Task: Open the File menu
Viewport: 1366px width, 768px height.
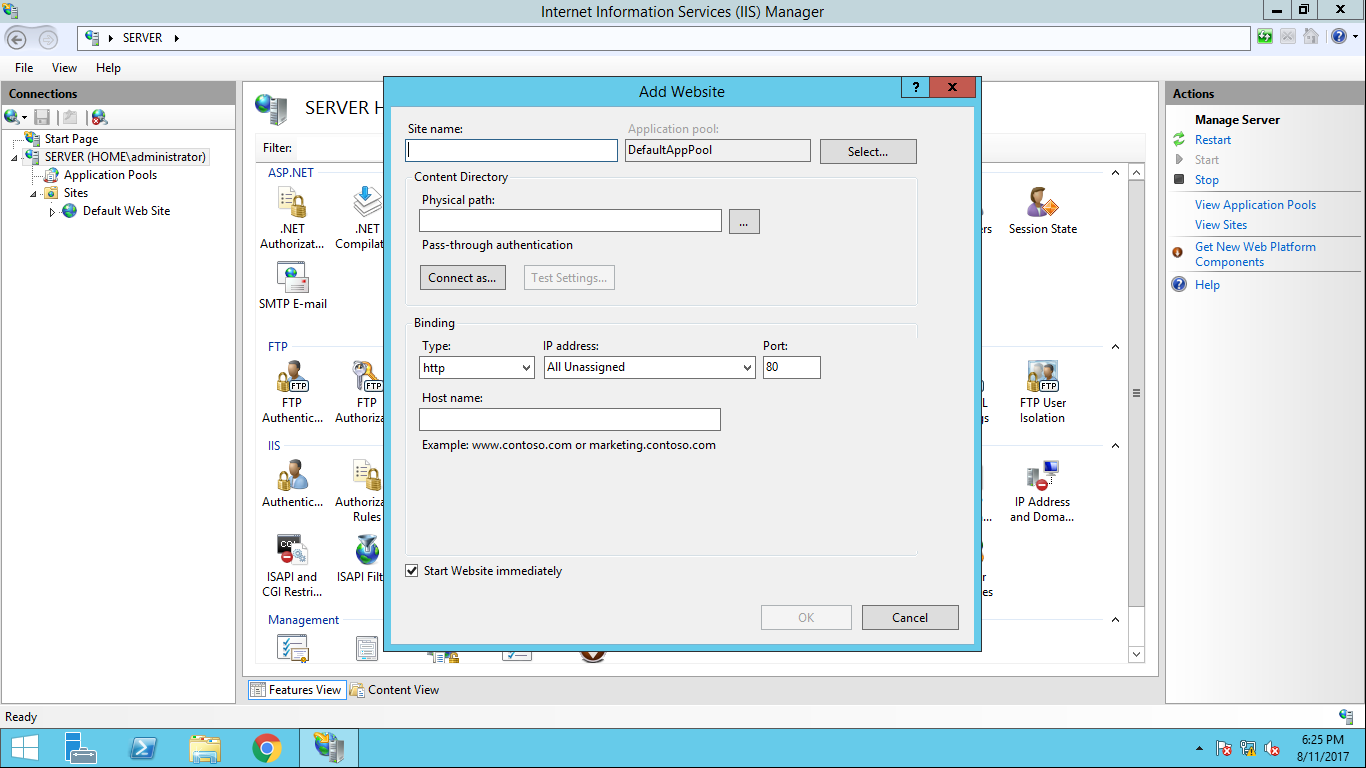Action: click(24, 68)
